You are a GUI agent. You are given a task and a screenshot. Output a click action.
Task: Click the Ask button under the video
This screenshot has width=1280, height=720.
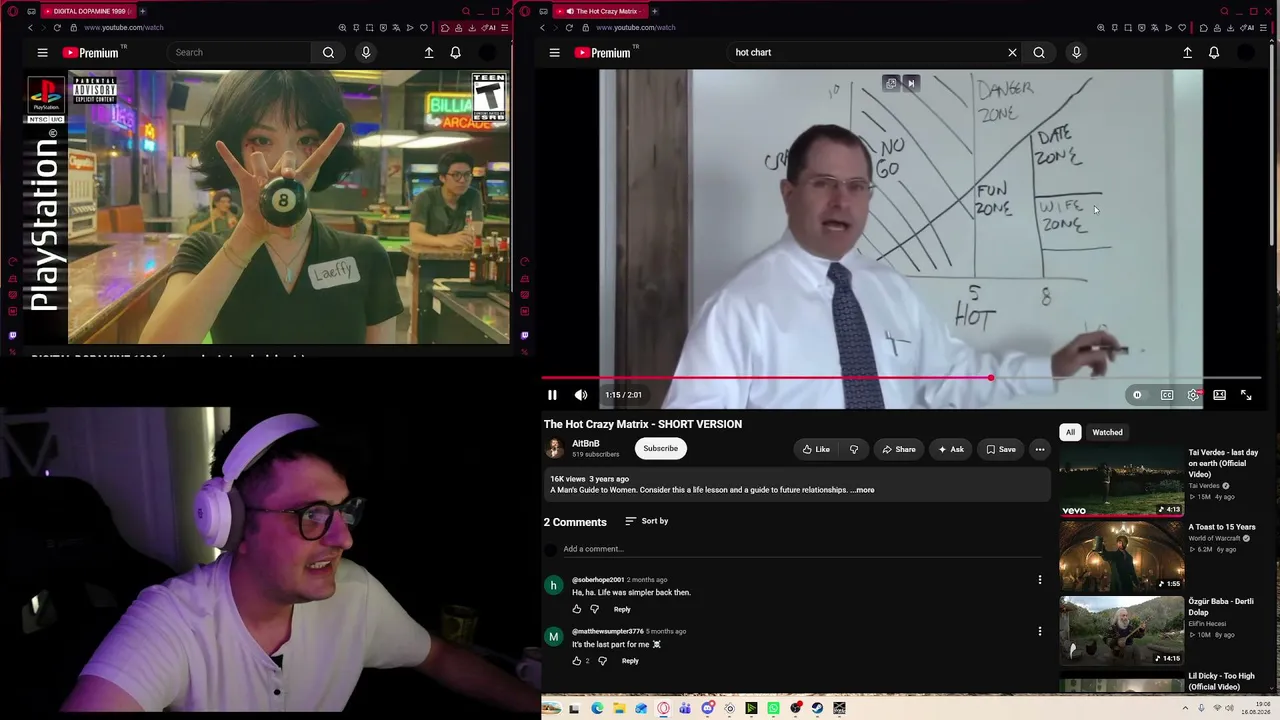pos(950,450)
